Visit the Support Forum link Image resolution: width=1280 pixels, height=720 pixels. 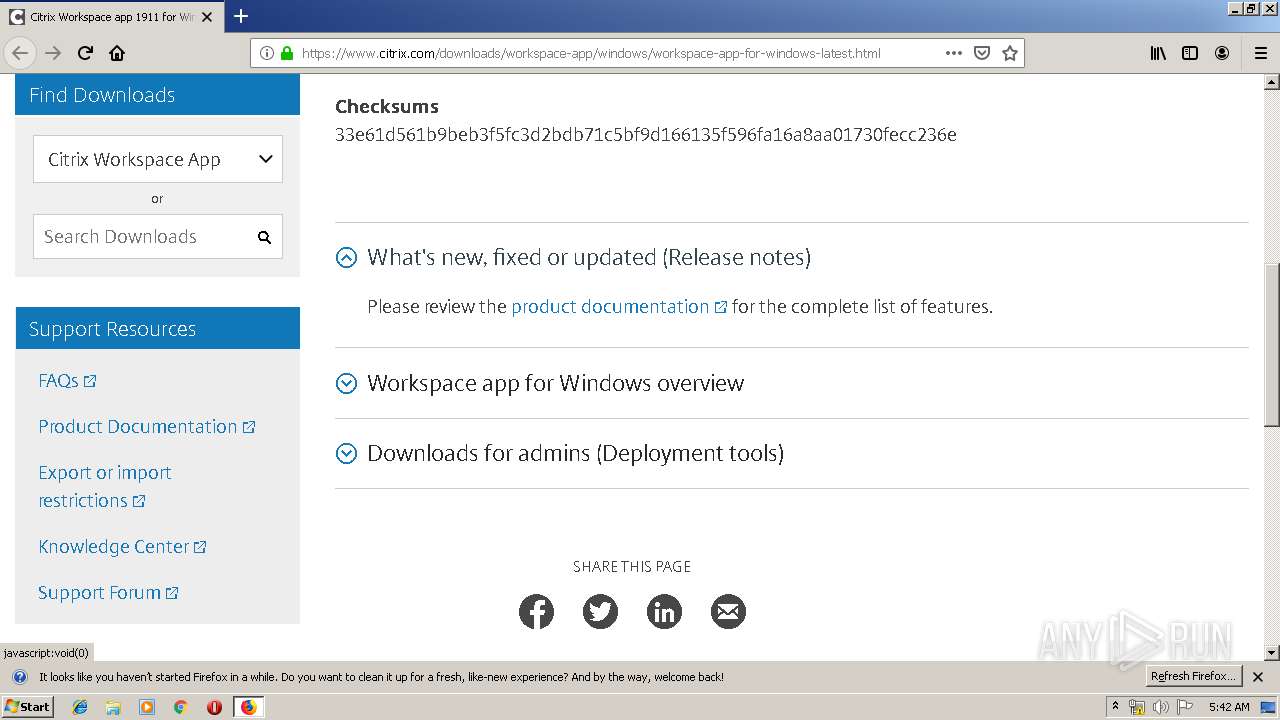[x=108, y=593]
